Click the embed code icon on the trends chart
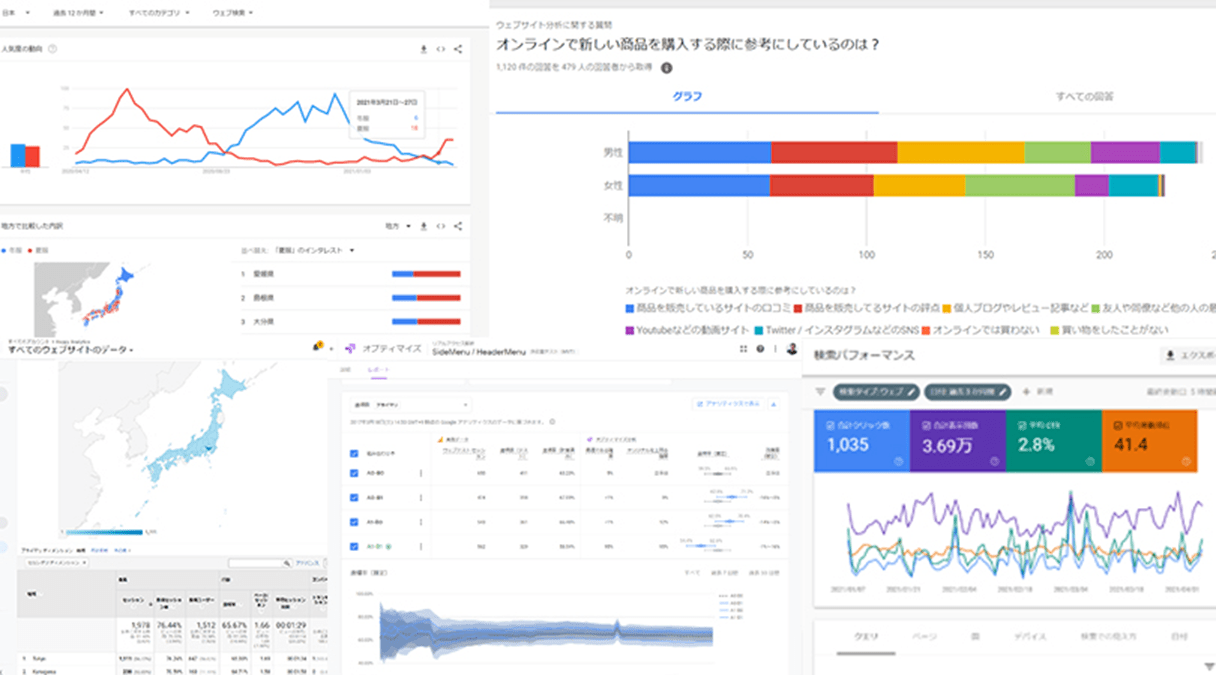The height and width of the screenshot is (675, 1216). coord(441,48)
